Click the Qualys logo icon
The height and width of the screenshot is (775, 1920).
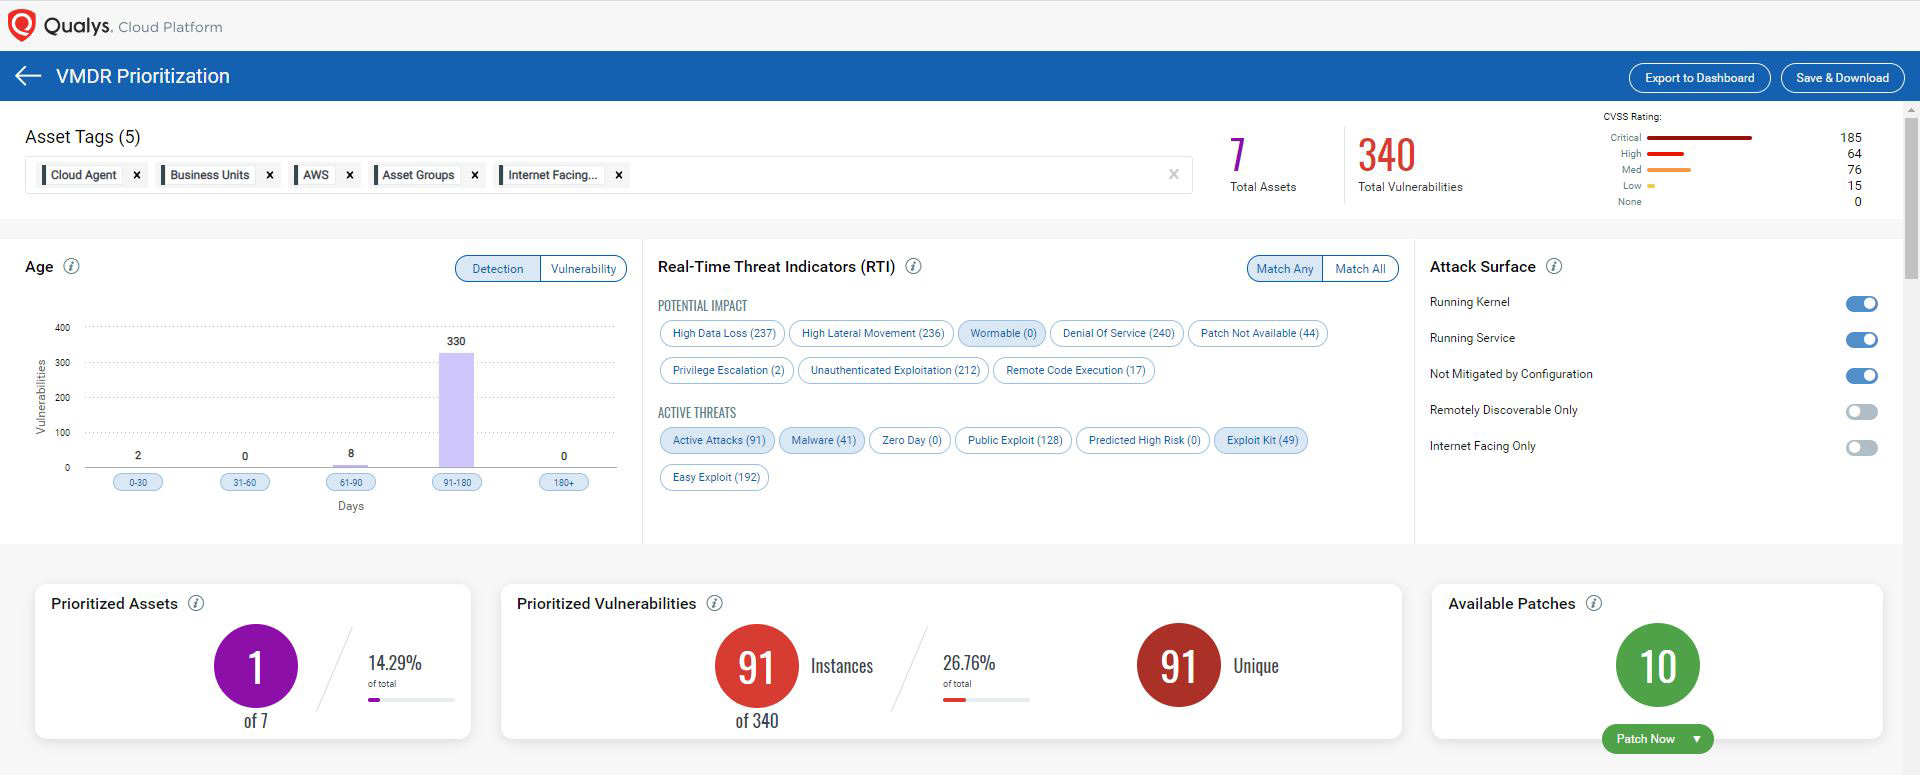(x=21, y=25)
